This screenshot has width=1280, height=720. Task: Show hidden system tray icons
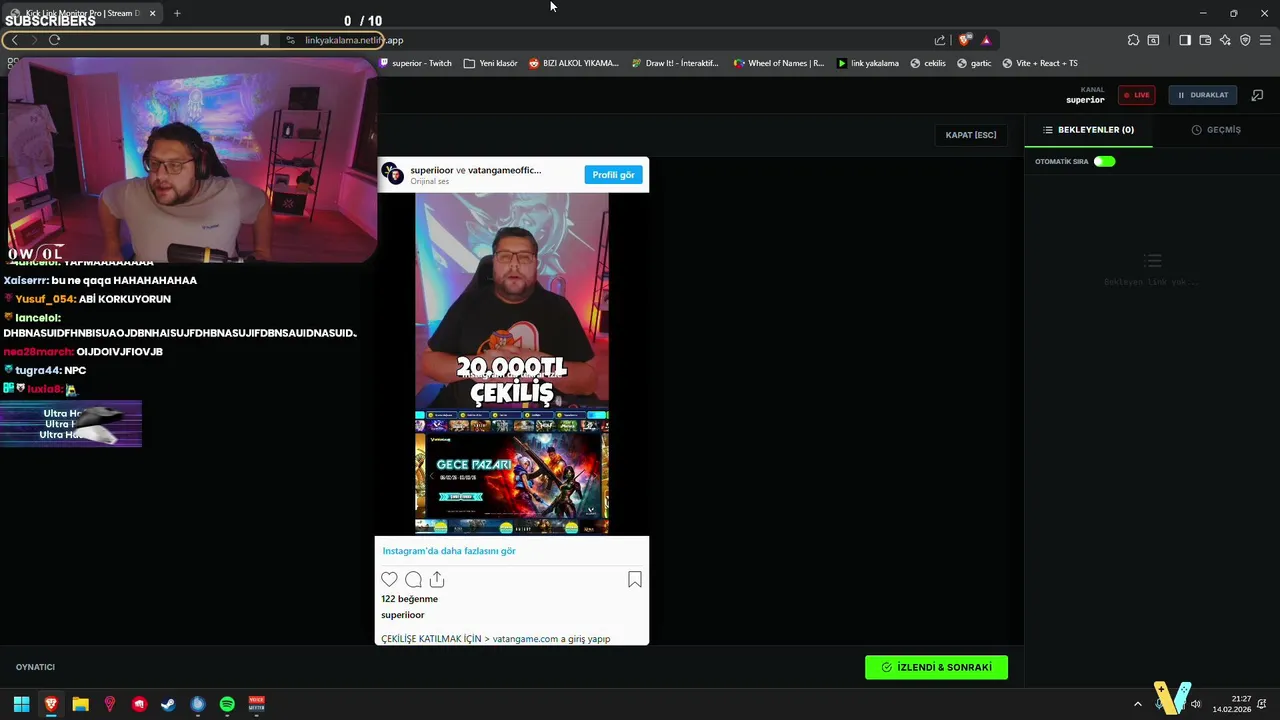point(1137,704)
